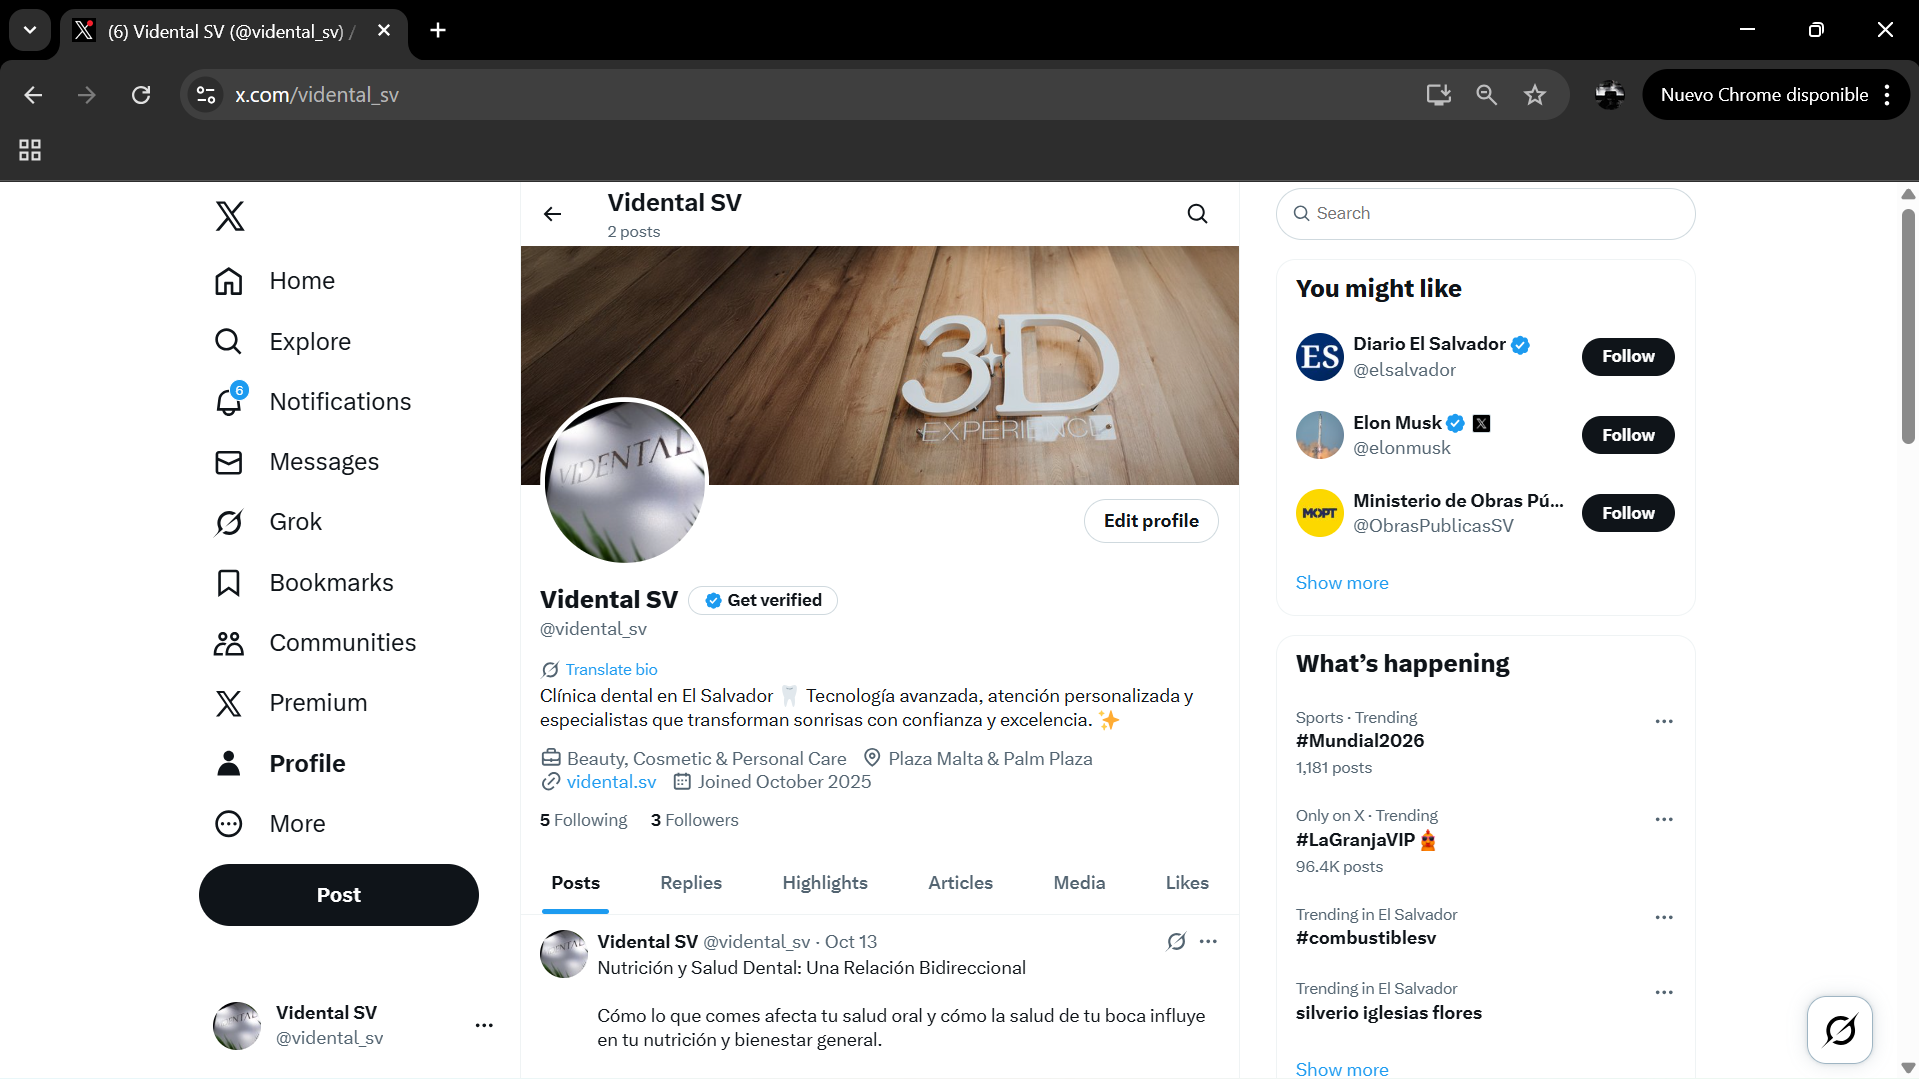Click the search icon on the profile header

[1197, 213]
